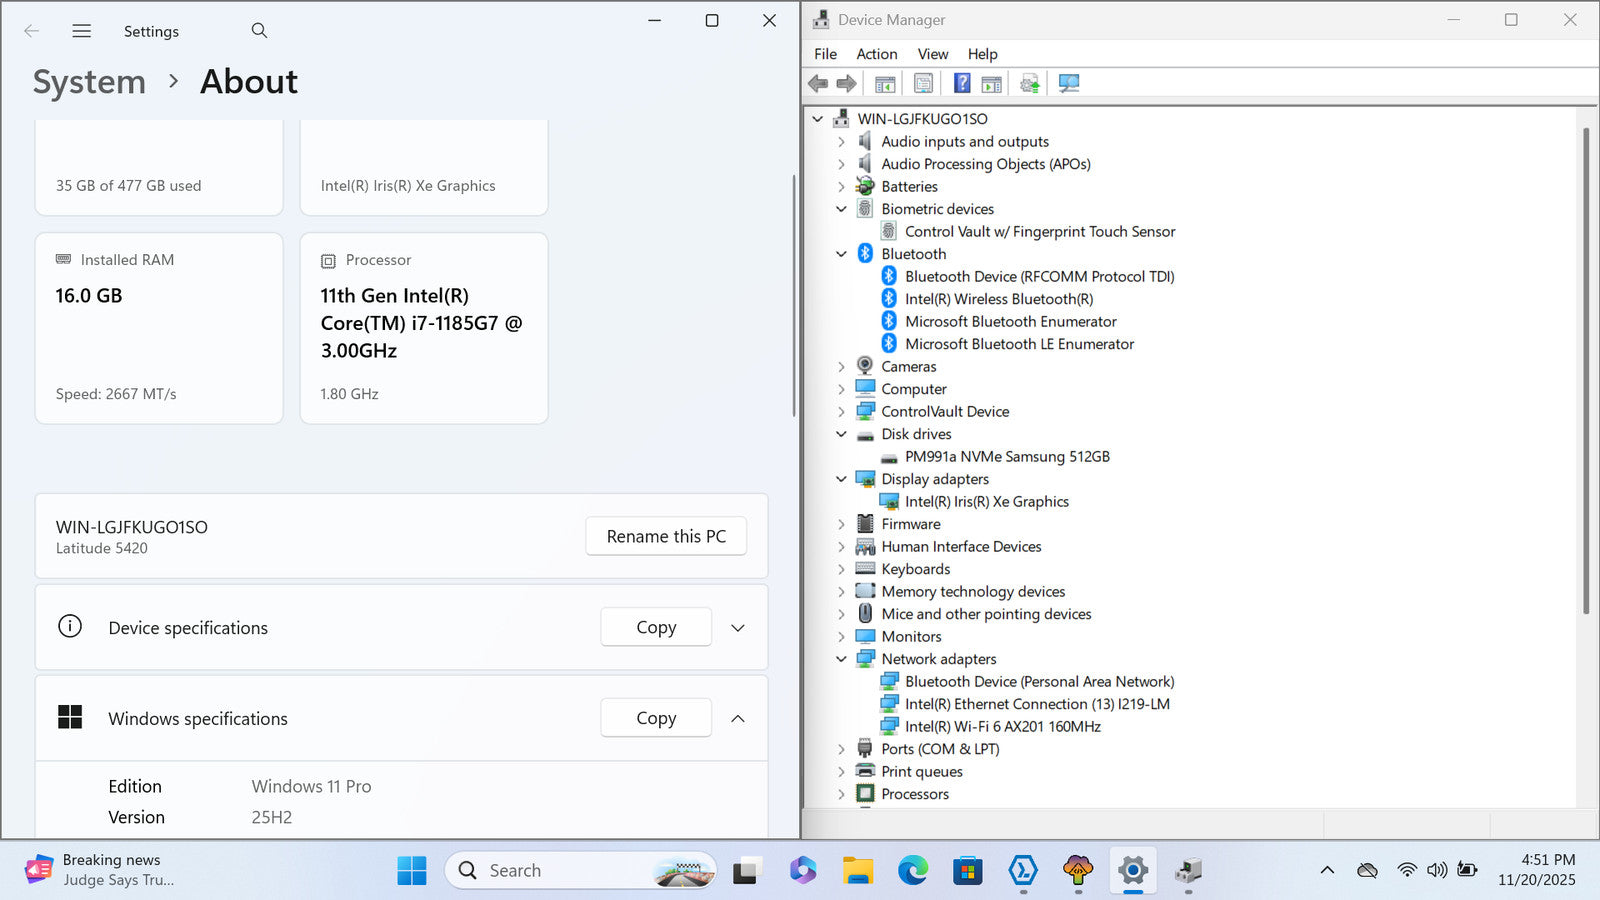Open the View menu in Device Manager
The width and height of the screenshot is (1600, 900).
click(x=932, y=54)
